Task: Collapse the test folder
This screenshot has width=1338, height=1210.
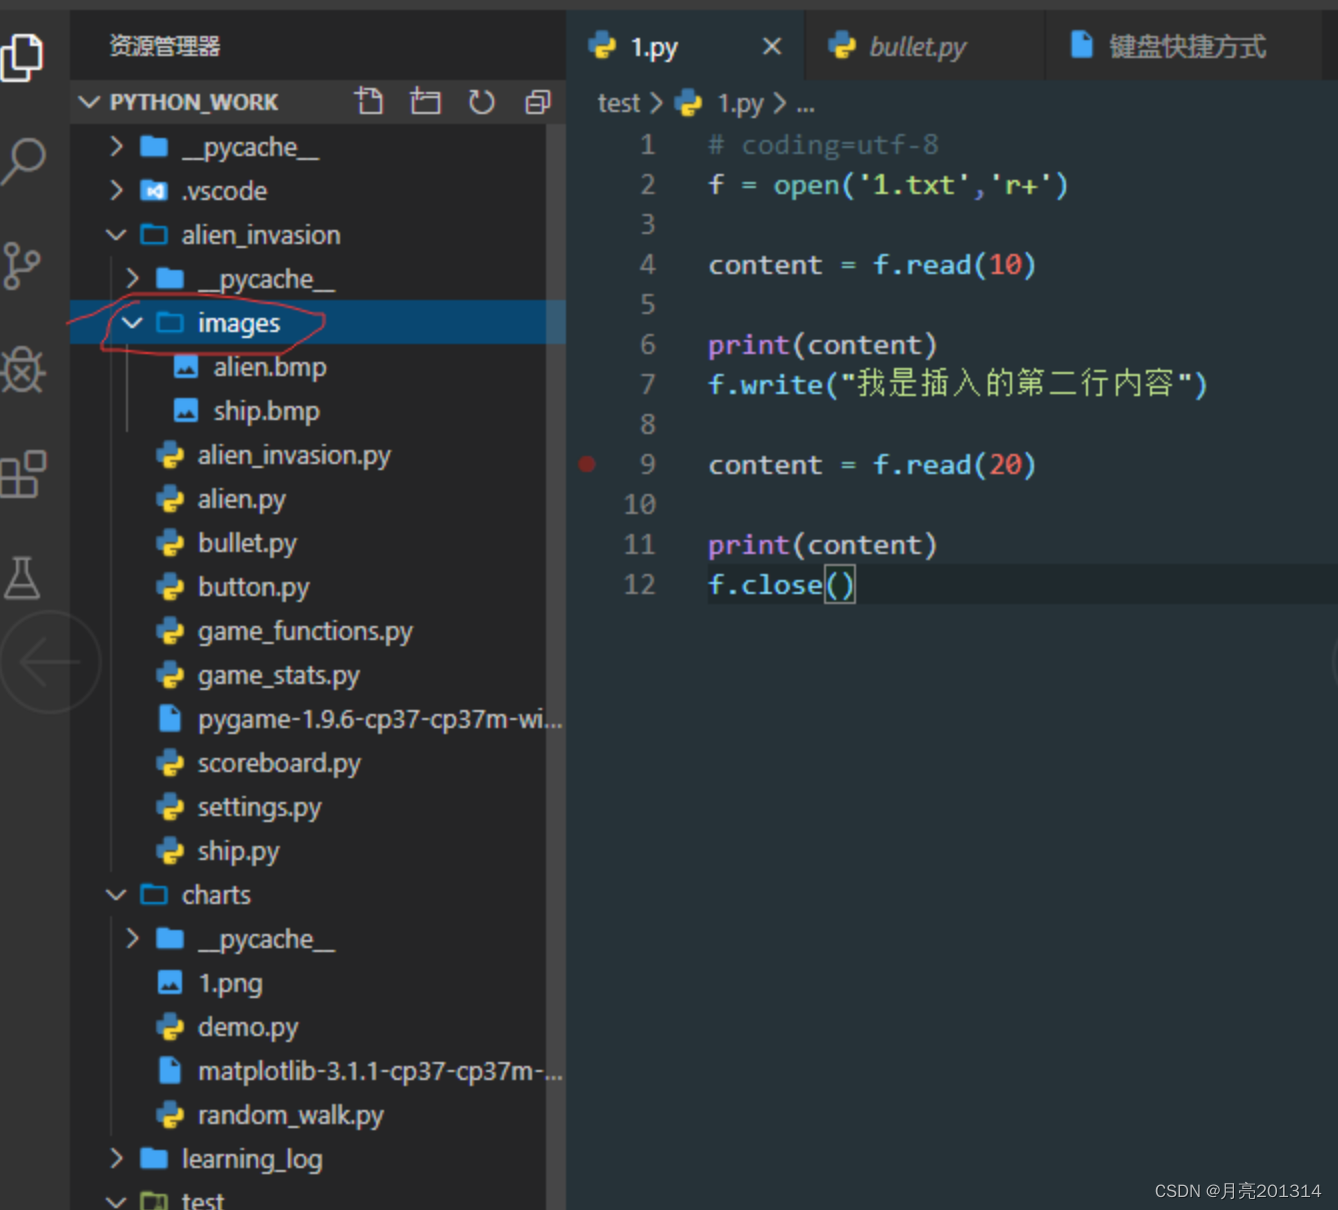Action: click(116, 1201)
